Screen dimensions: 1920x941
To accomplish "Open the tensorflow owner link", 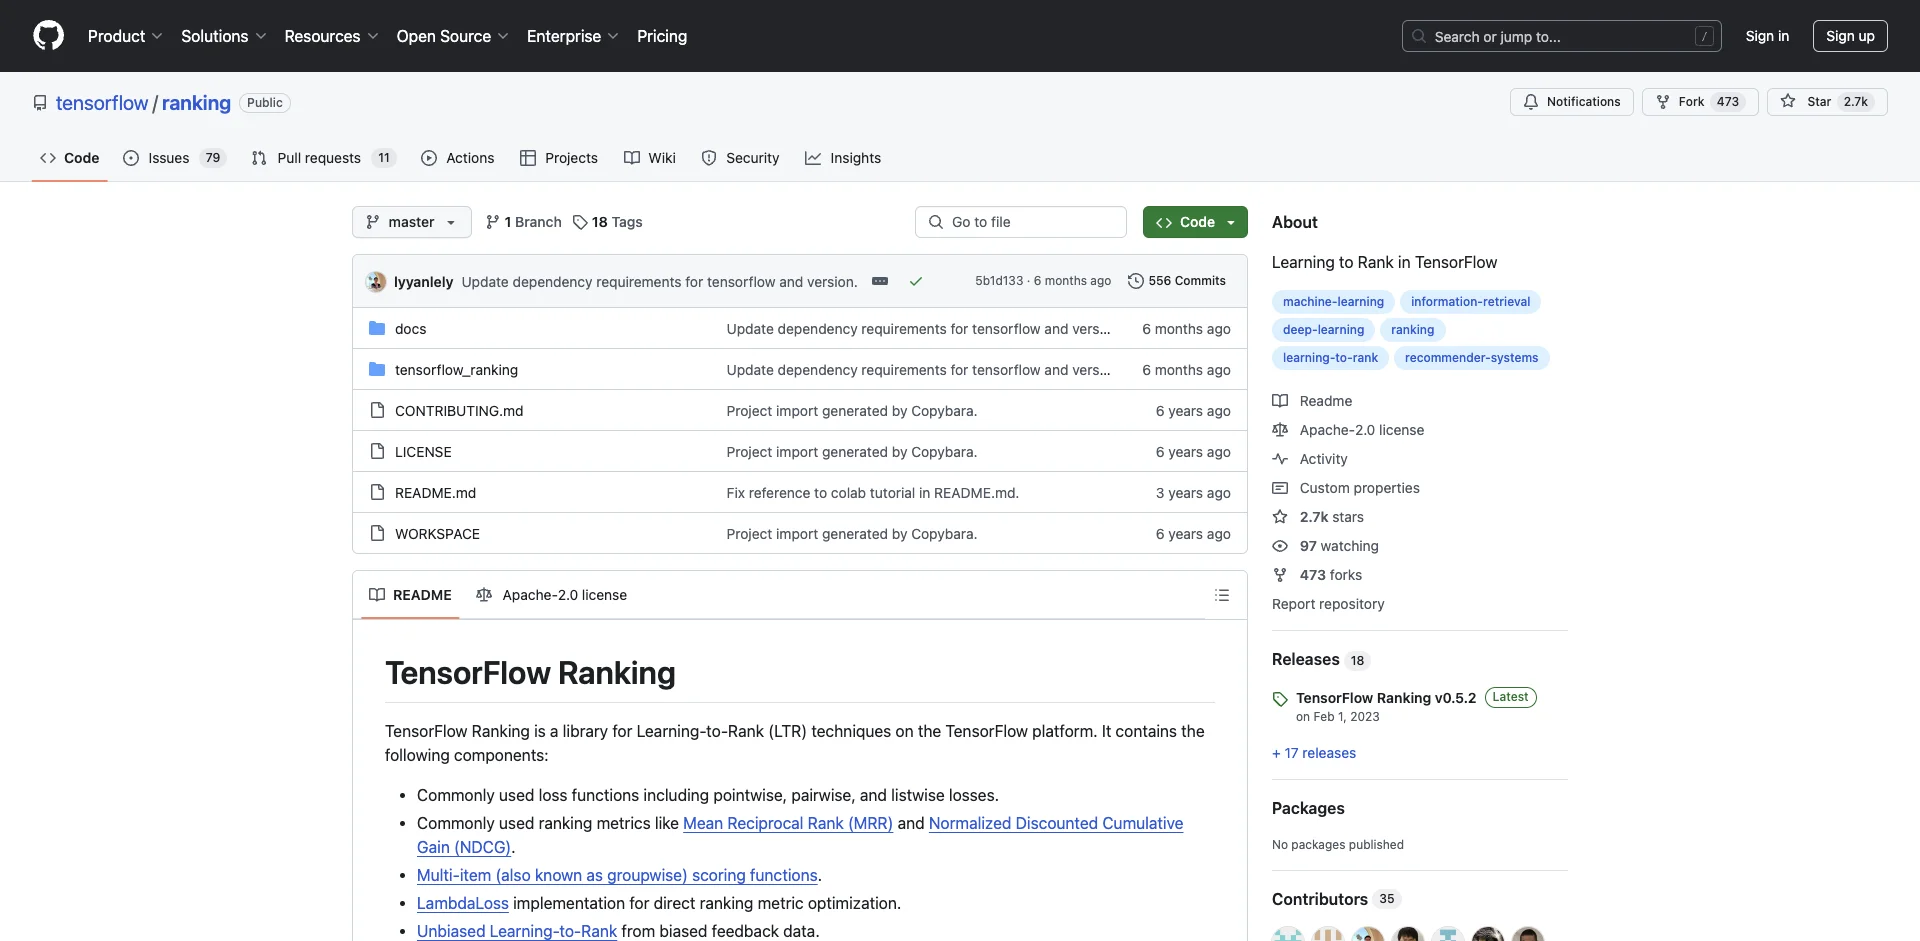I will pos(102,103).
